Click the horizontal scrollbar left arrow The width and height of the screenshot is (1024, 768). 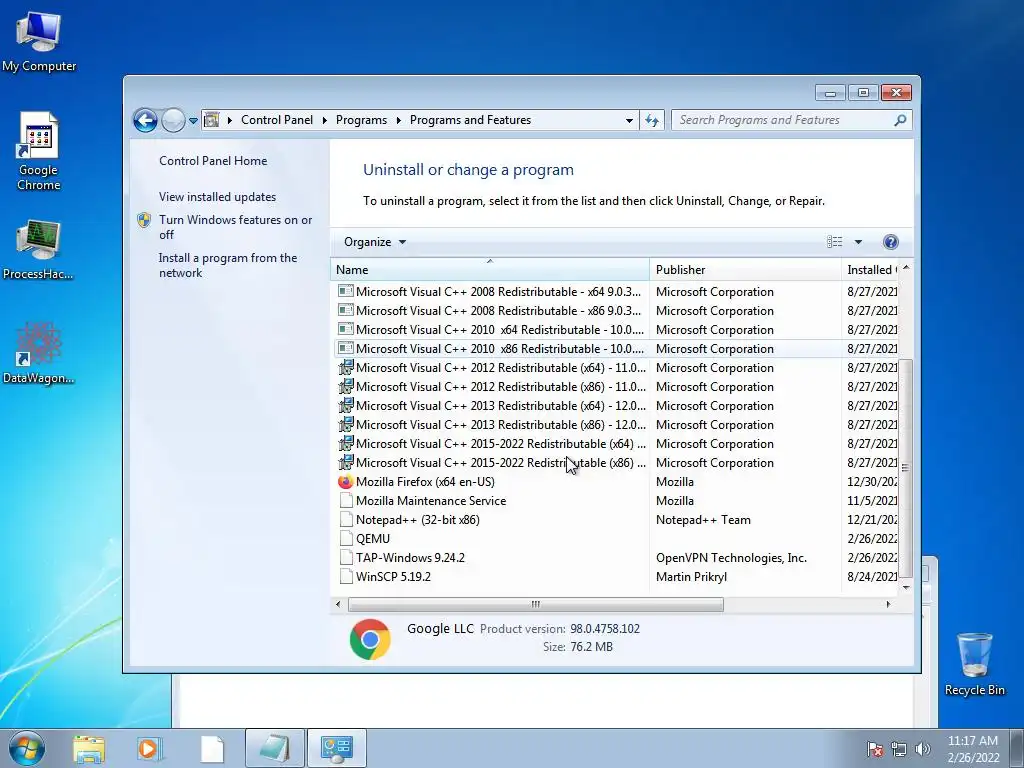point(338,604)
